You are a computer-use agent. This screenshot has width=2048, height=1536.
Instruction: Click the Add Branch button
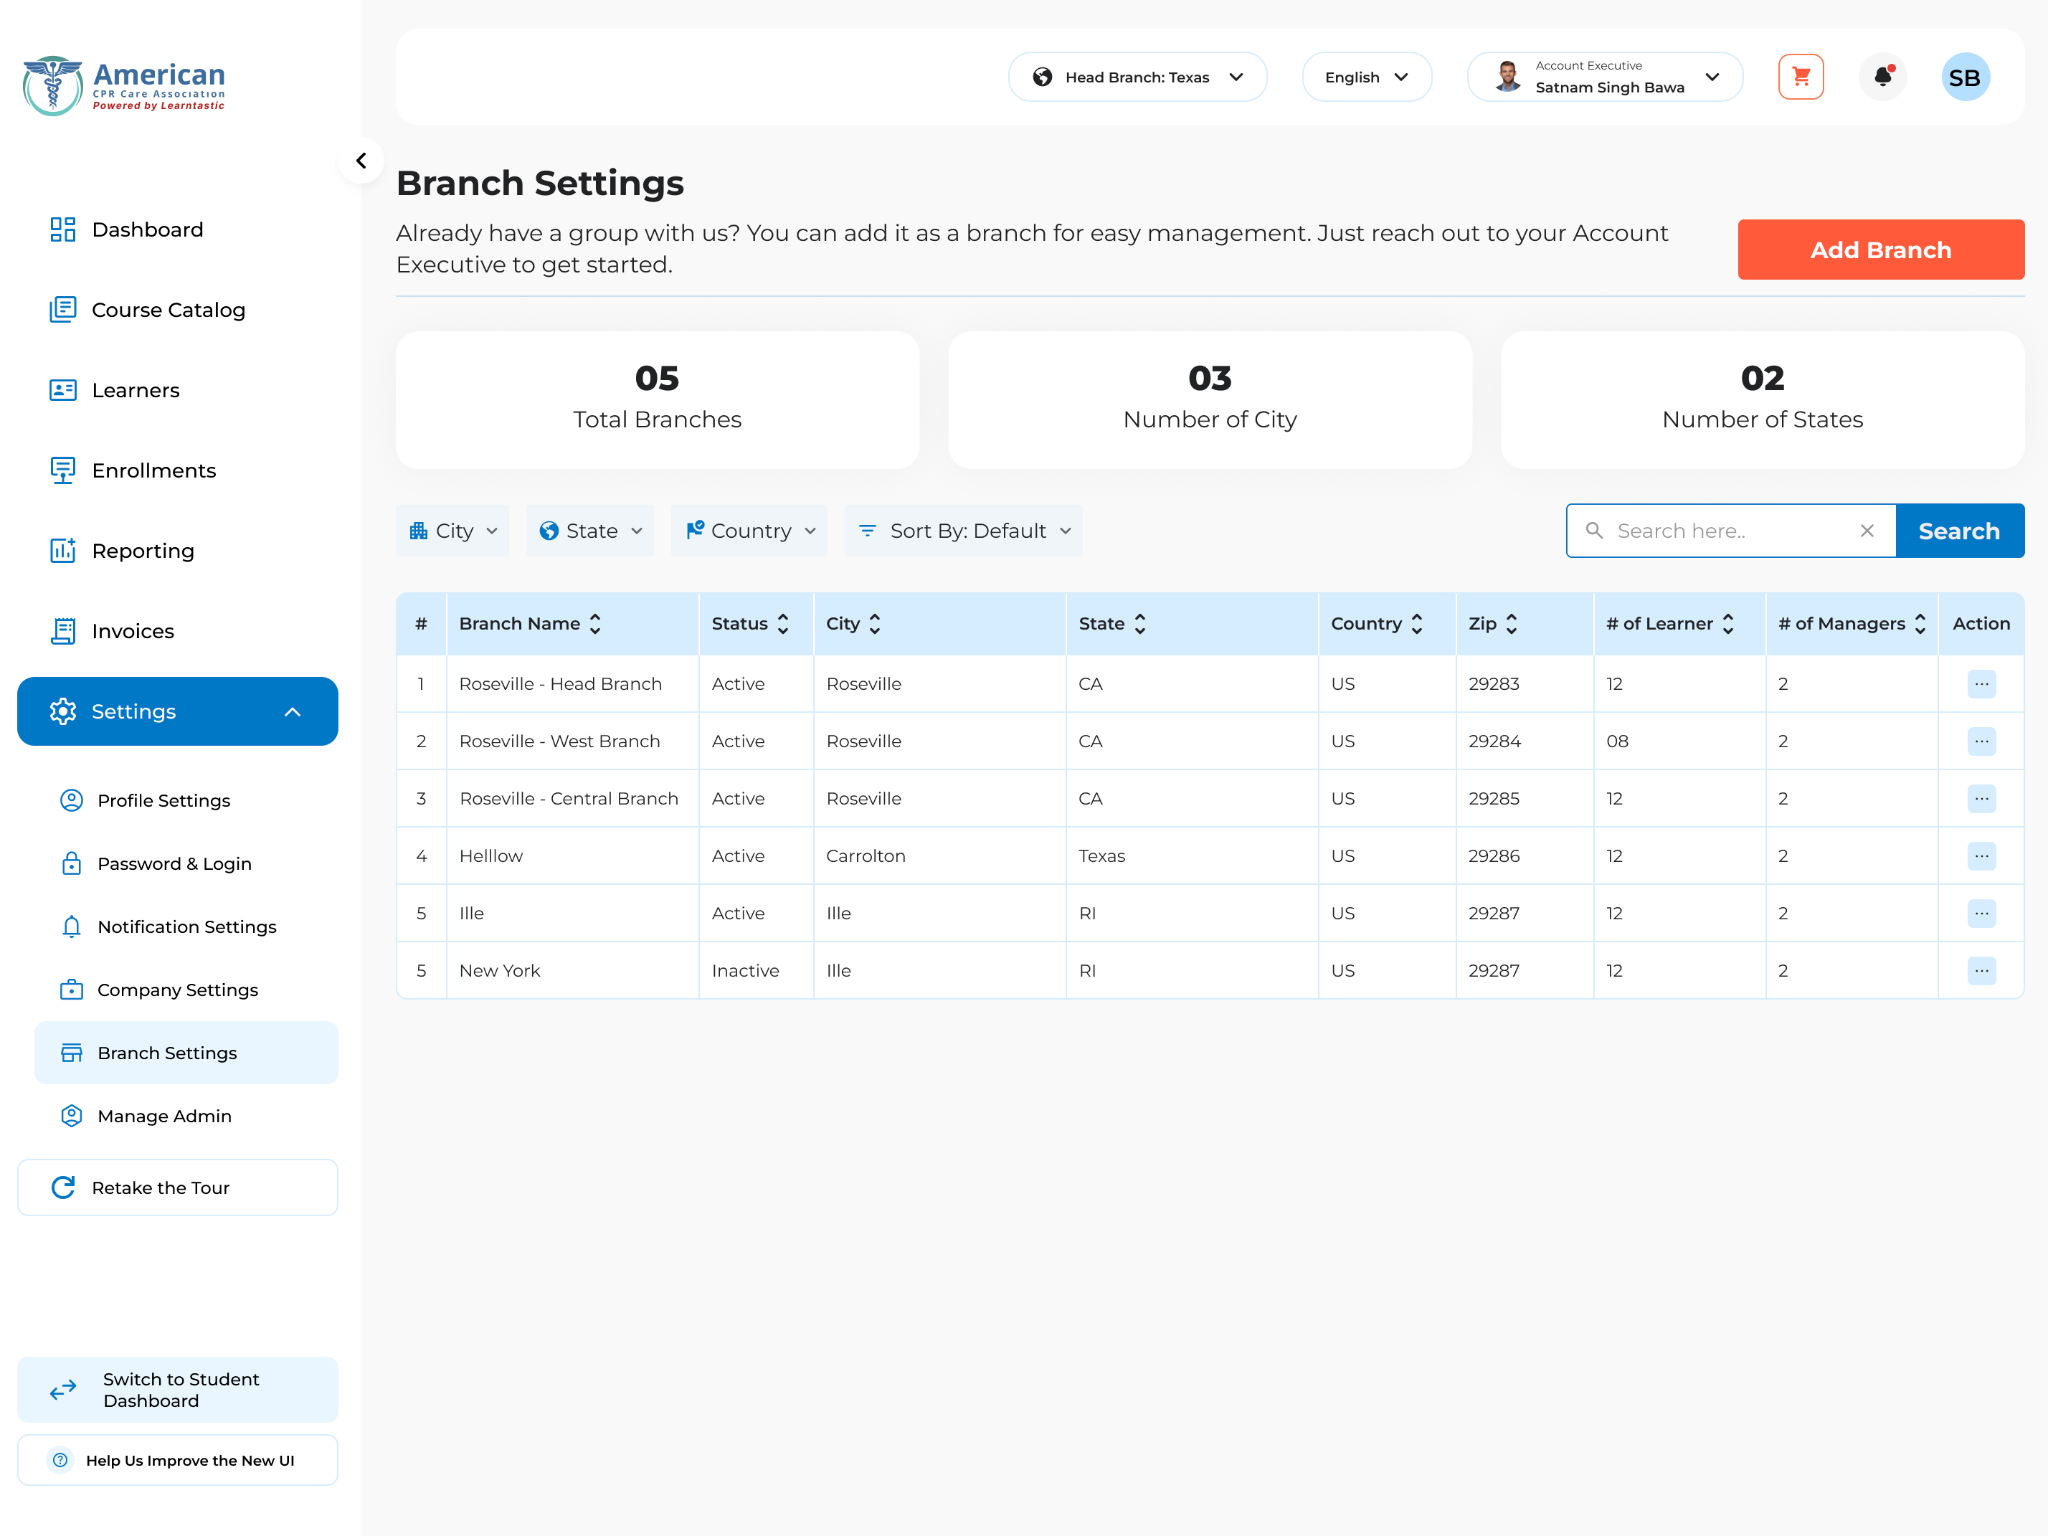click(x=1880, y=249)
